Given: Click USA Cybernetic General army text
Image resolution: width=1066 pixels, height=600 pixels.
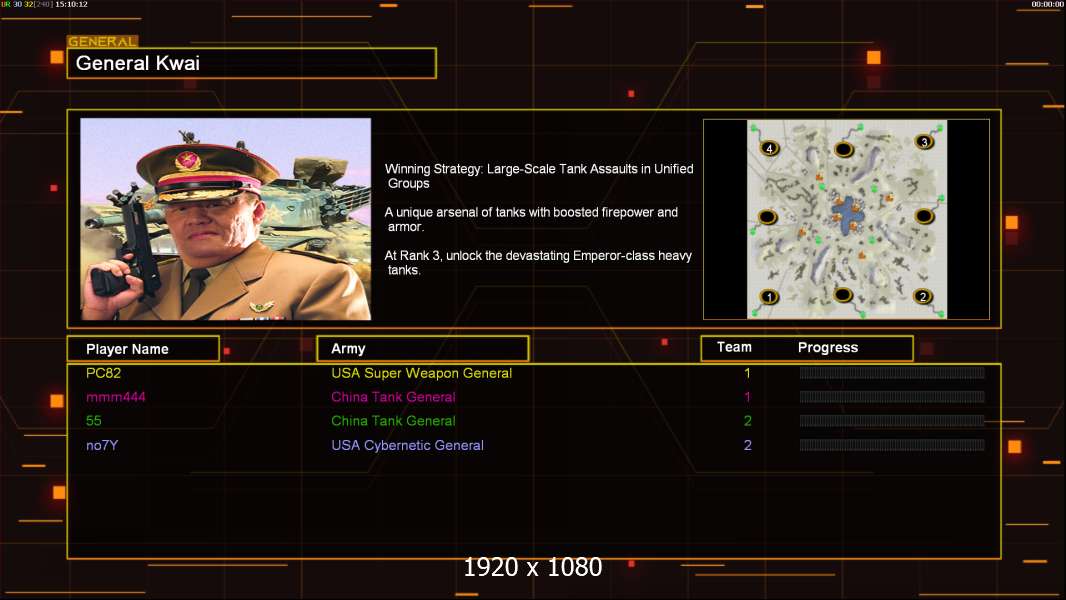Looking at the screenshot, I should coord(407,445).
